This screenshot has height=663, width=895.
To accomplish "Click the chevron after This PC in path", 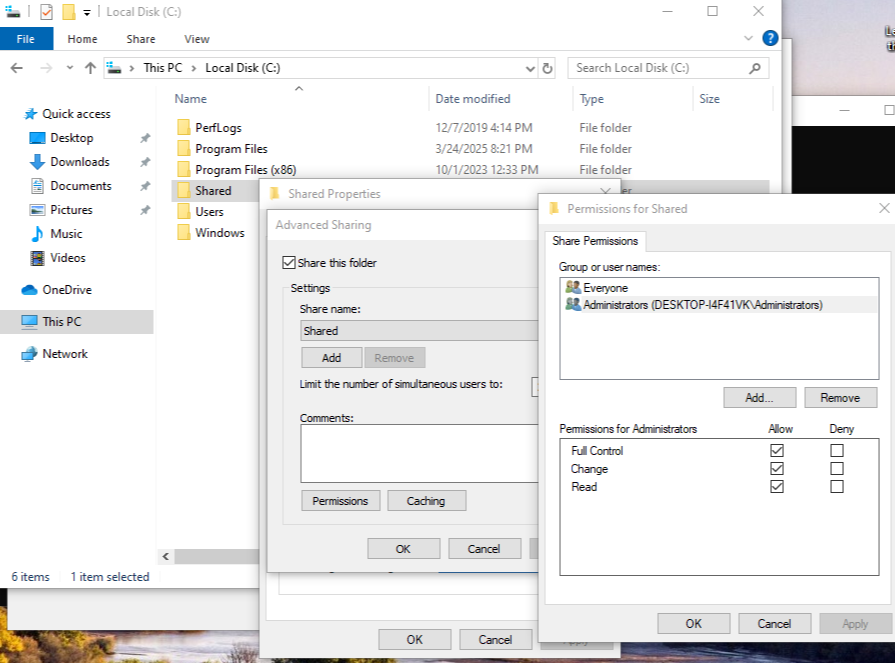I will coord(193,68).
